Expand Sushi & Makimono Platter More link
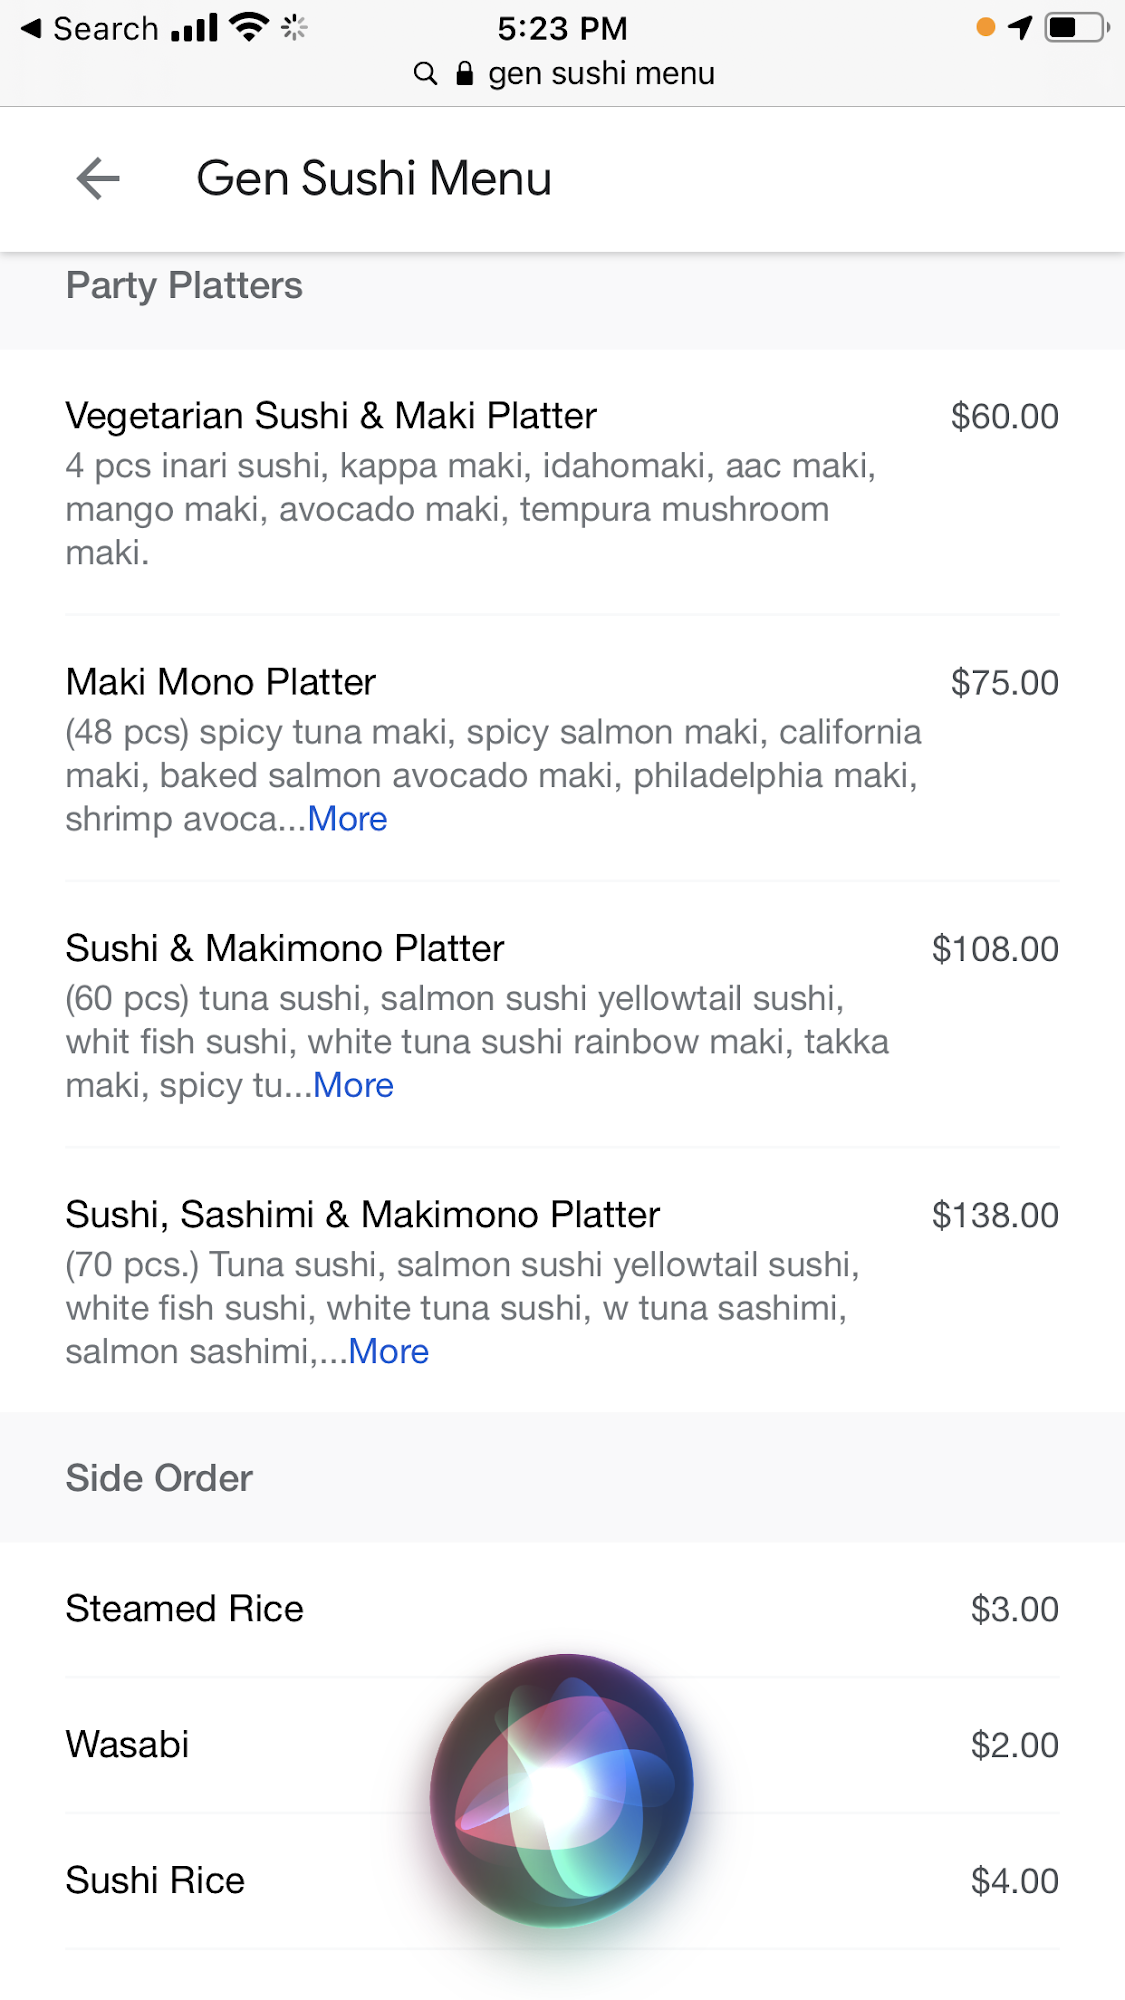Image resolution: width=1125 pixels, height=2000 pixels. [x=353, y=1085]
